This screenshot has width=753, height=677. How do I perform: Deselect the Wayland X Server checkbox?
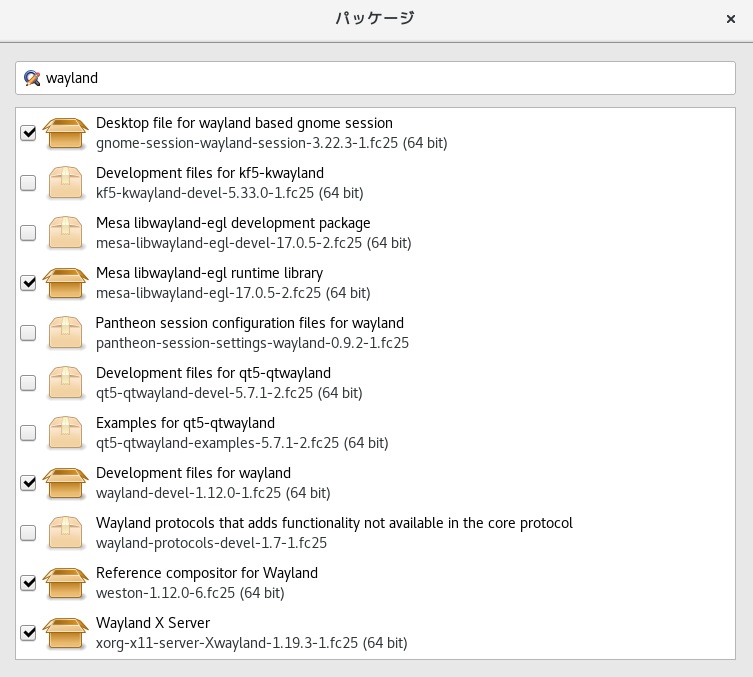[28, 633]
